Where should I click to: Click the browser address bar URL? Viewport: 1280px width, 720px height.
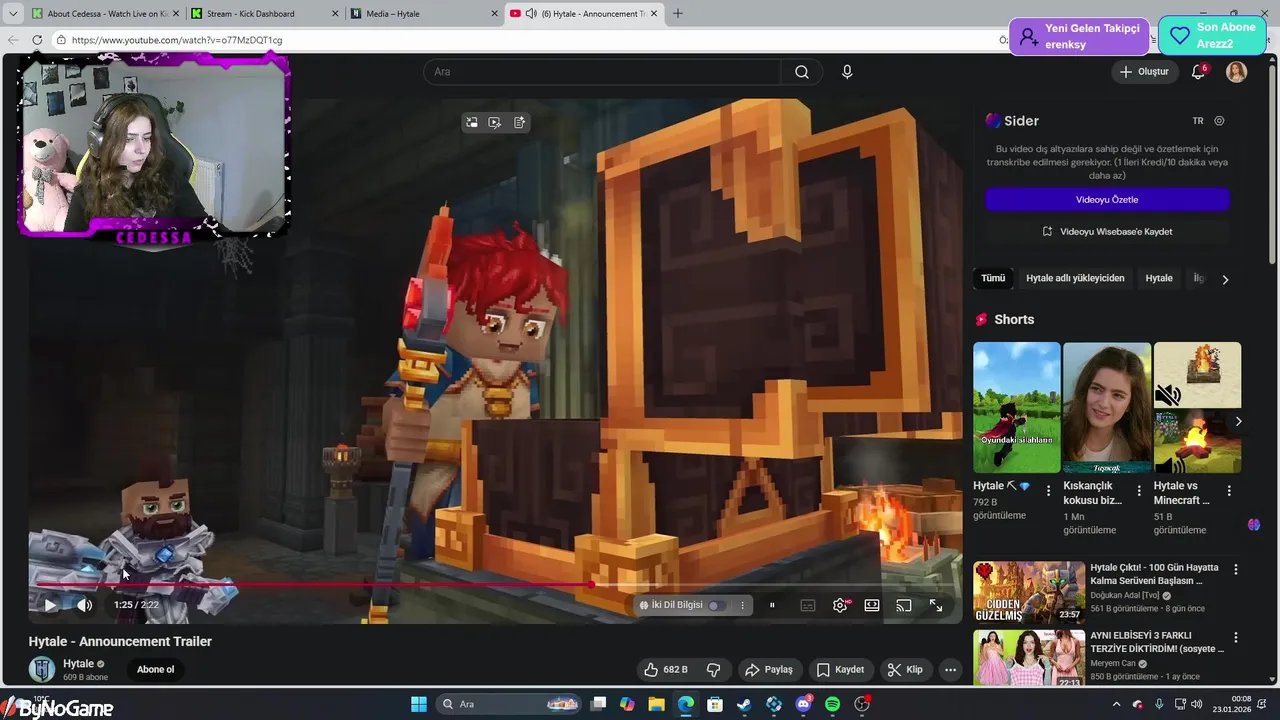coord(177,40)
